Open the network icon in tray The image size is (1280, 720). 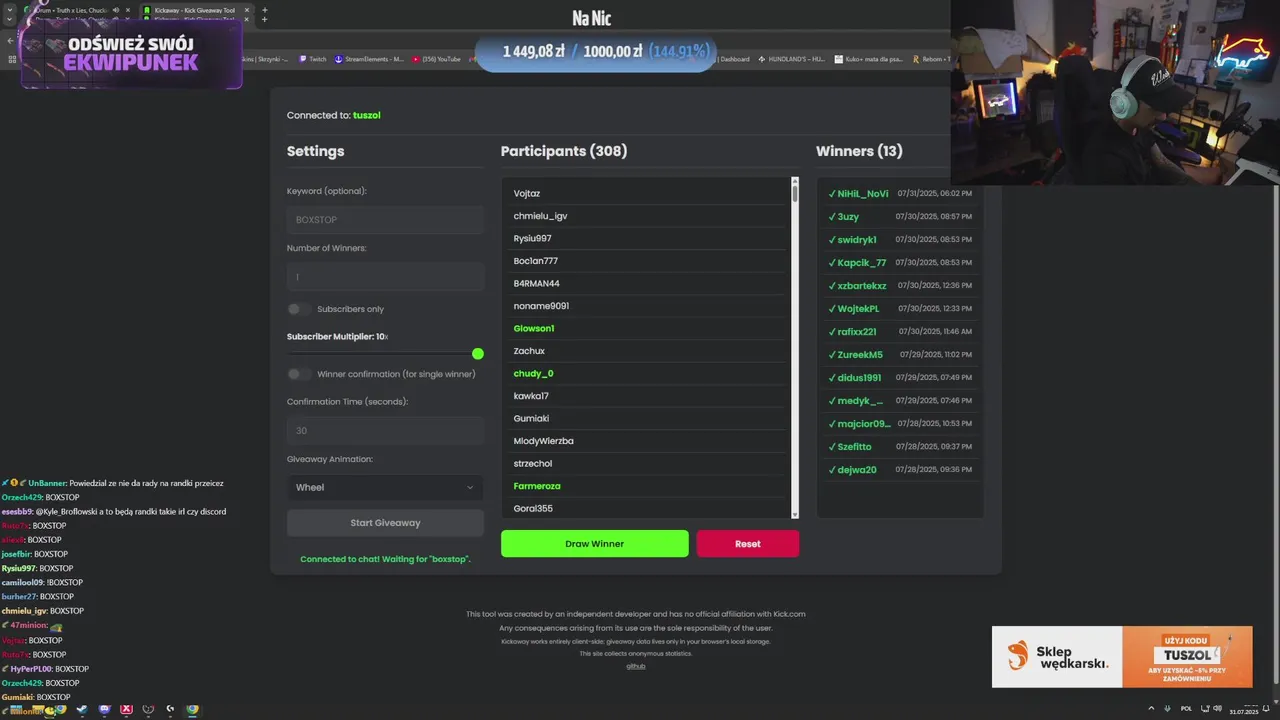tap(1204, 709)
